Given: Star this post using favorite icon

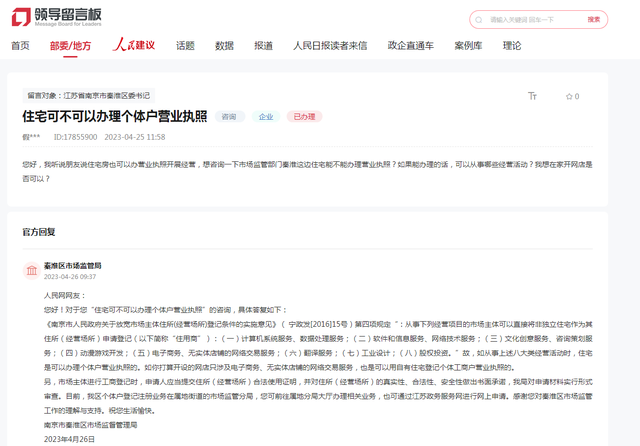Looking at the screenshot, I should pos(569,97).
